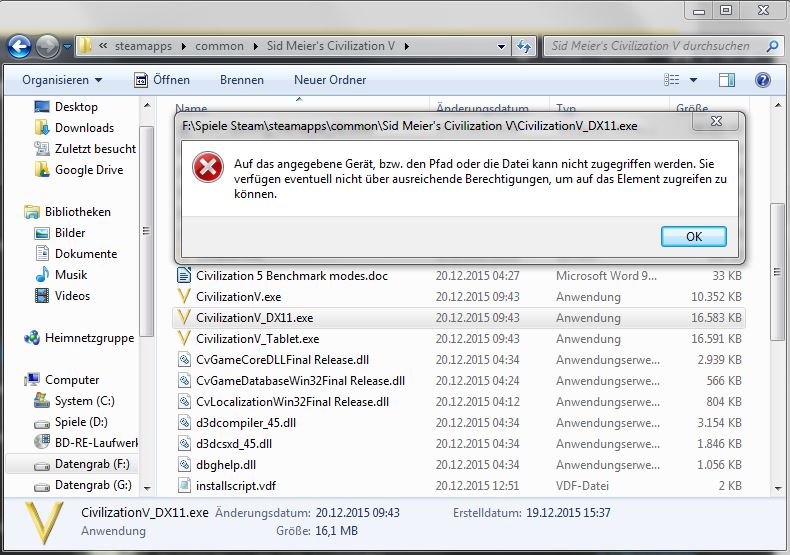Expand the arrow after steamapps breadcrumb

[x=183, y=46]
